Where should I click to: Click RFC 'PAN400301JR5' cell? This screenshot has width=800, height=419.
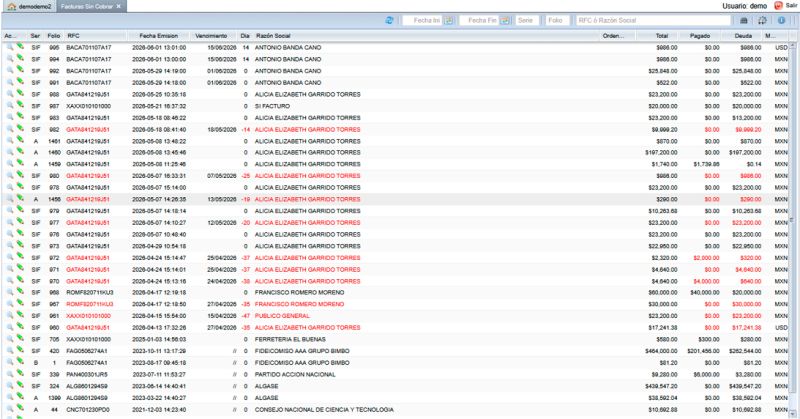pos(87,374)
